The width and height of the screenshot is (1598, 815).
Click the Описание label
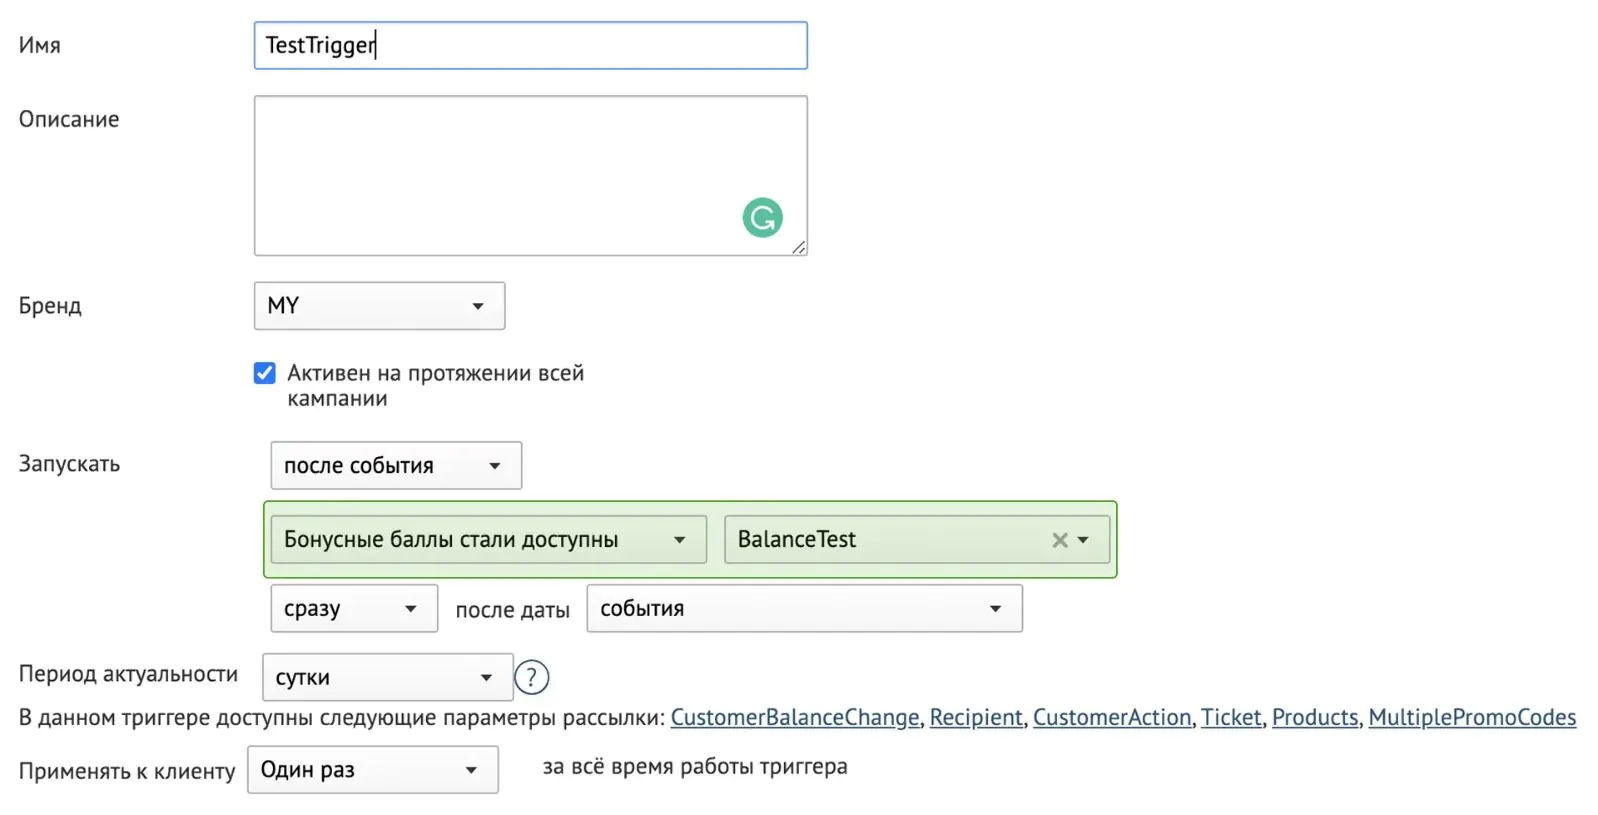69,119
